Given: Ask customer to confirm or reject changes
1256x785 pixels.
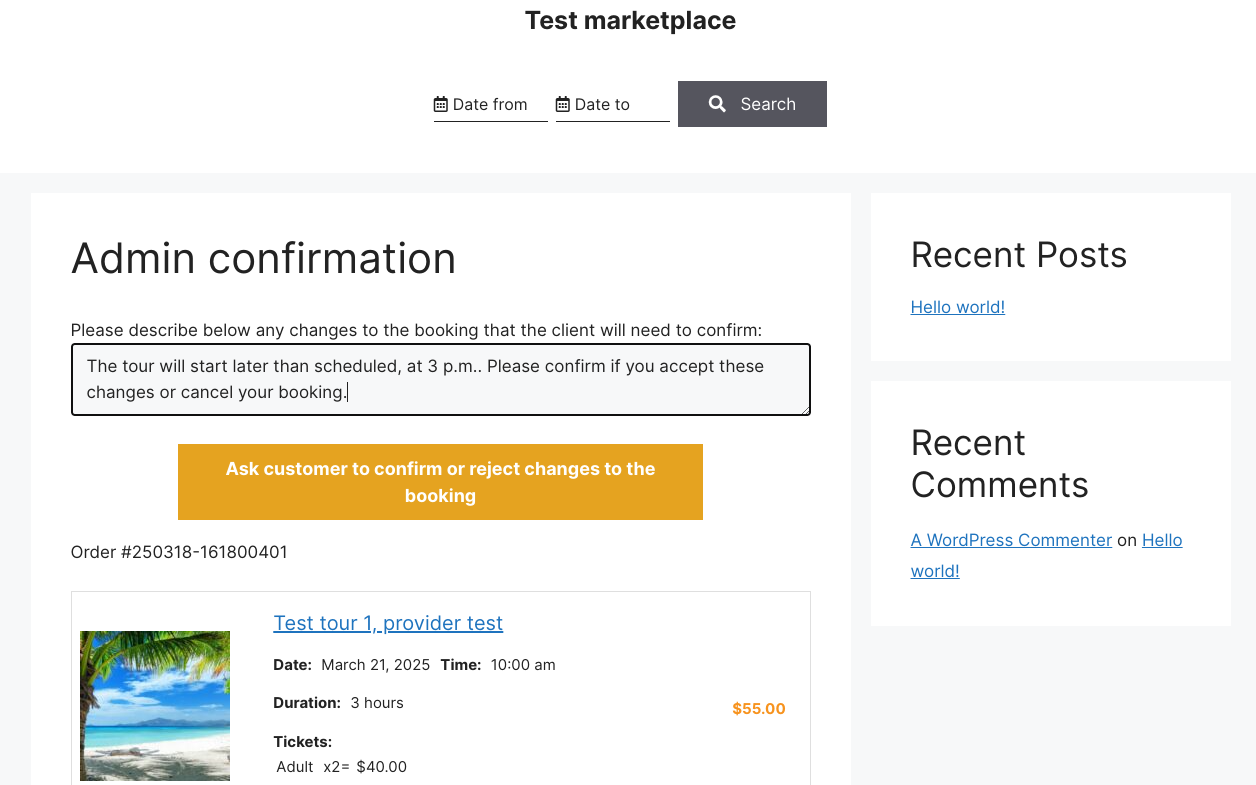Looking at the screenshot, I should [440, 482].
